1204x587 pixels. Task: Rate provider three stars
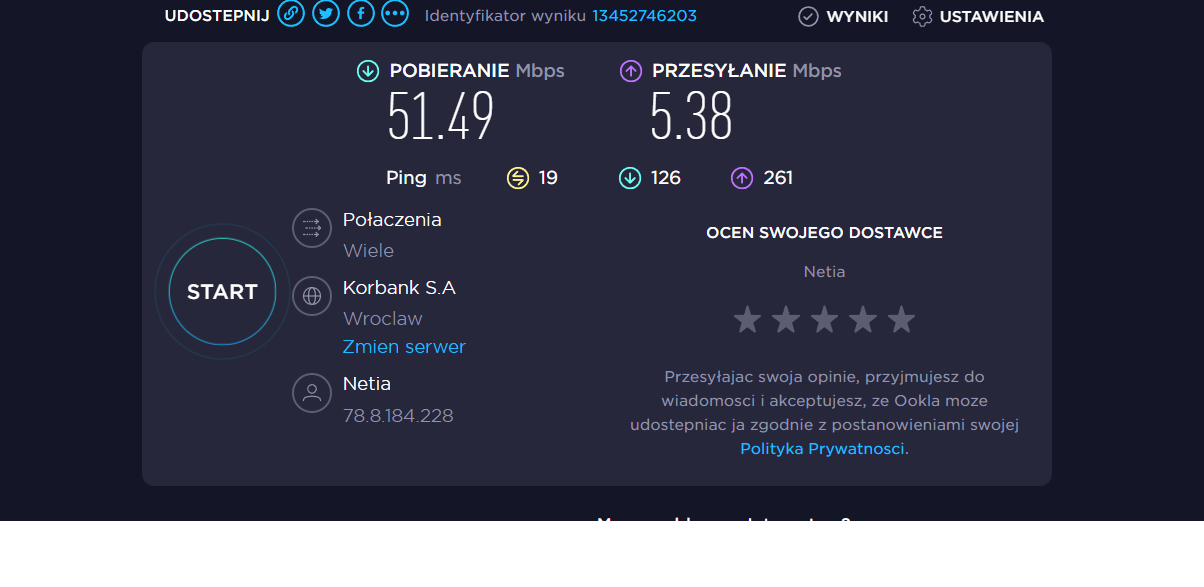pos(824,320)
